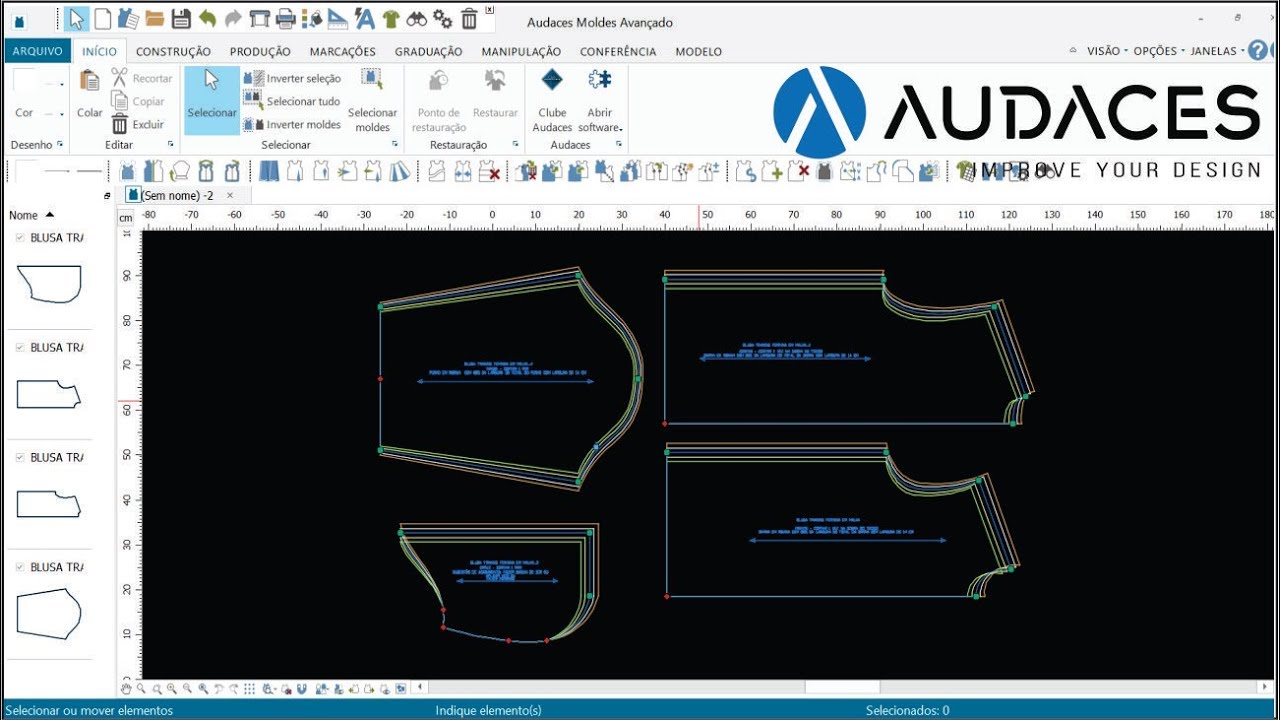The image size is (1280, 720).
Task: Click the cm units box on ruler
Action: (x=126, y=217)
